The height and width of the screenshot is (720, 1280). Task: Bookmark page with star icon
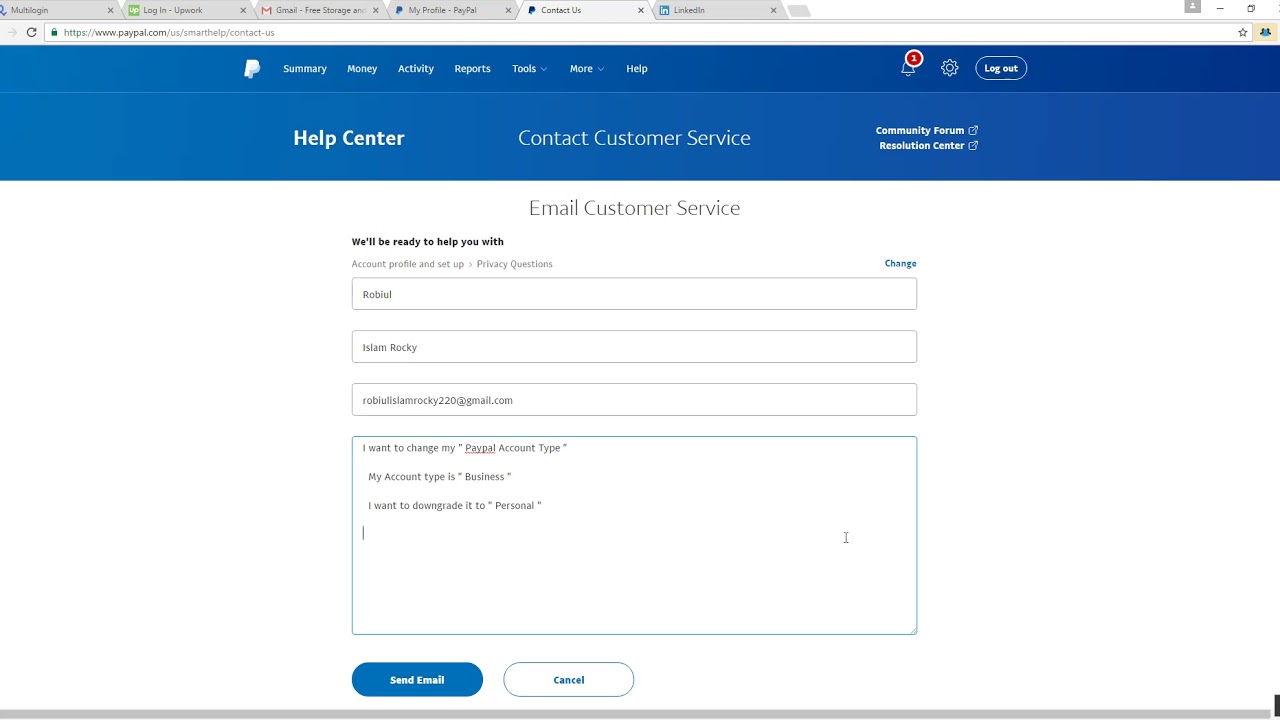(1243, 32)
